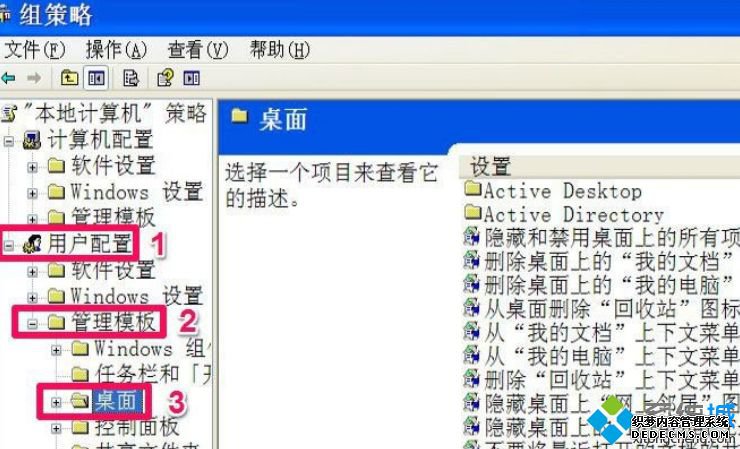Click the Export List toolbar icon
Viewport: 740px width, 449px height.
pos(130,78)
